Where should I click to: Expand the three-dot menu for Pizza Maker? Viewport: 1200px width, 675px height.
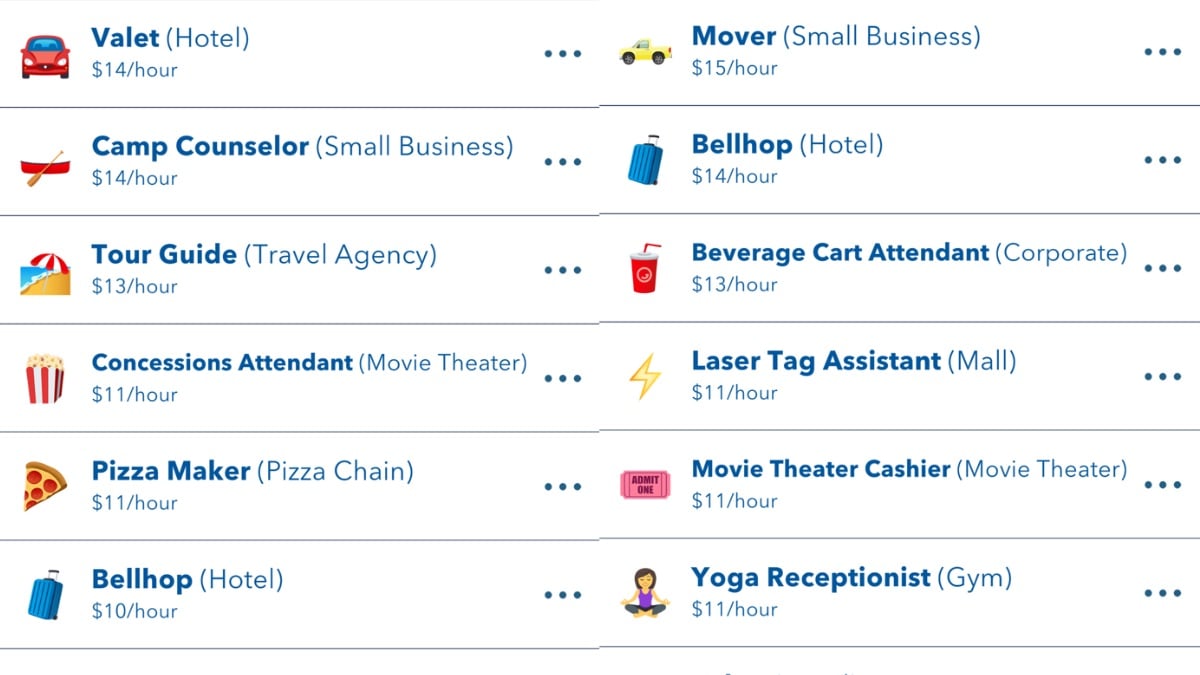click(563, 487)
